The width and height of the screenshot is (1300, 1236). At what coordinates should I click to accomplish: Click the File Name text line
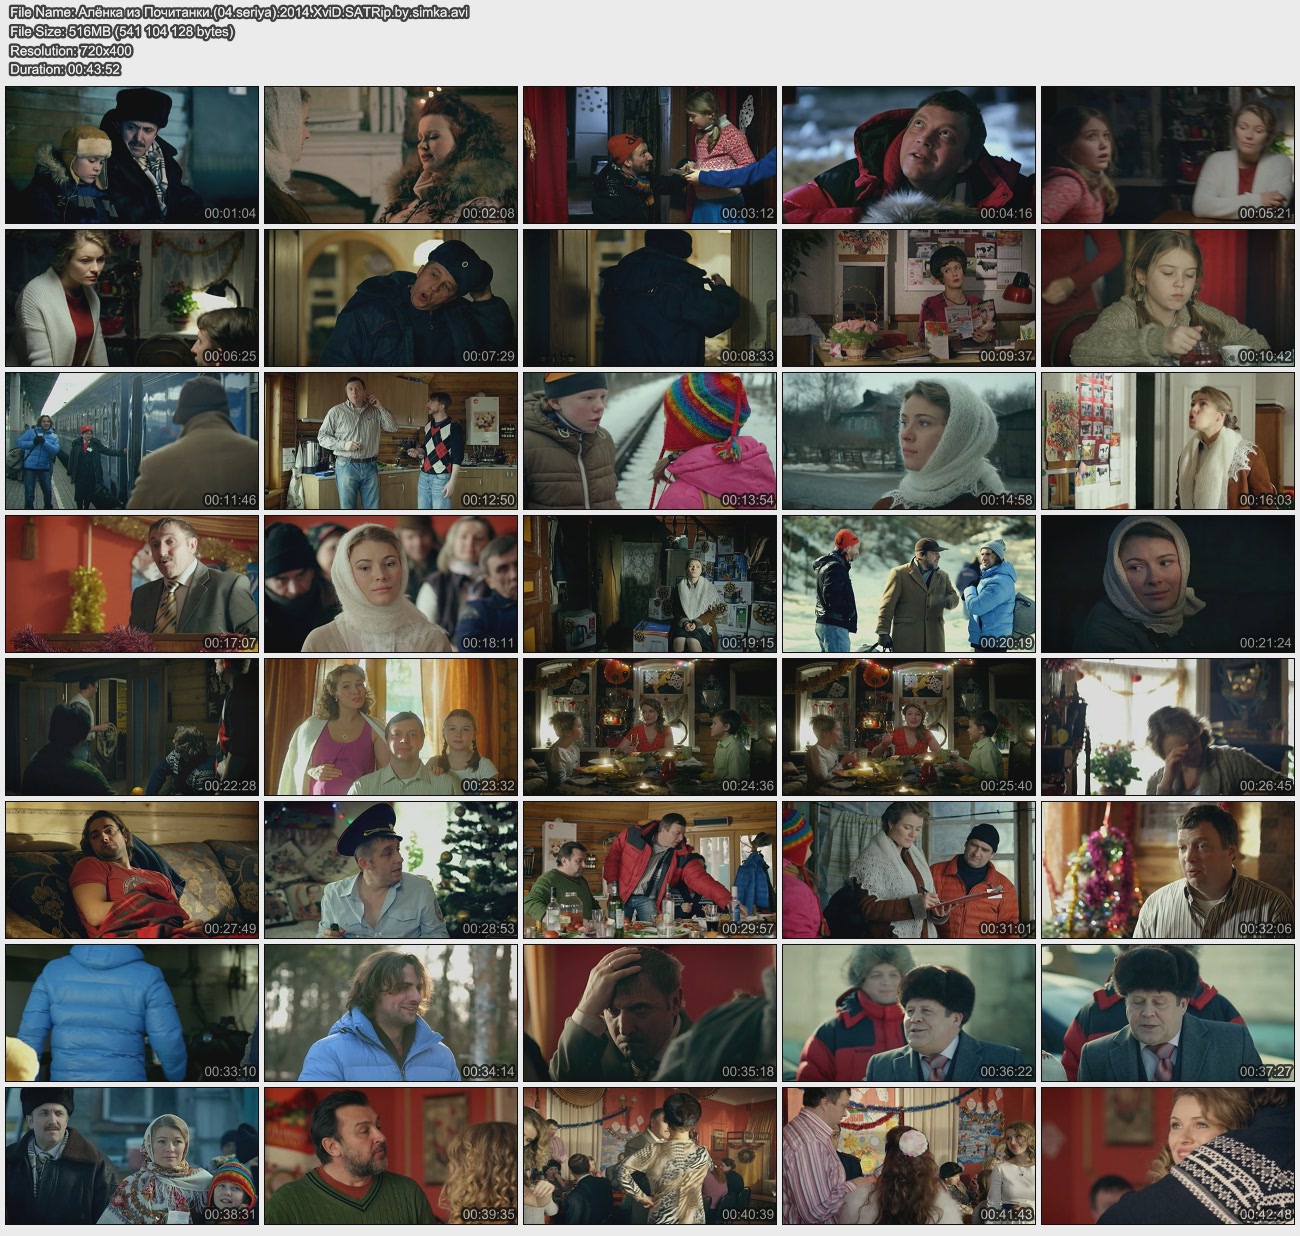point(239,12)
